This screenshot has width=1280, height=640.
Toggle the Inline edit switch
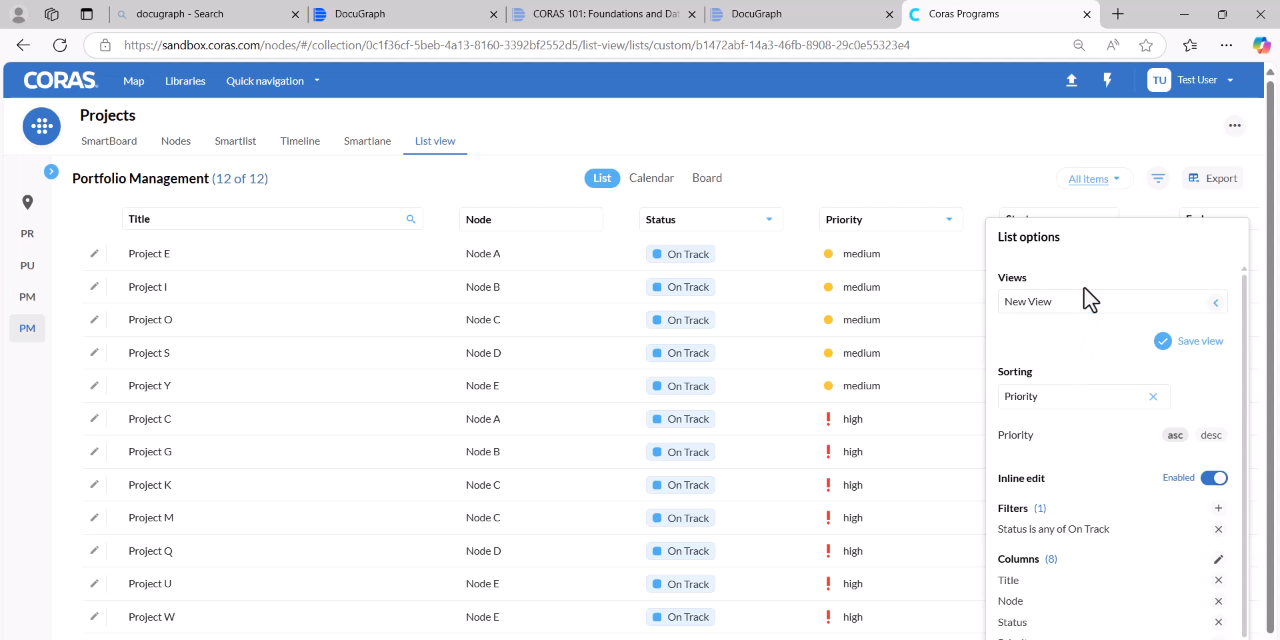1214,478
